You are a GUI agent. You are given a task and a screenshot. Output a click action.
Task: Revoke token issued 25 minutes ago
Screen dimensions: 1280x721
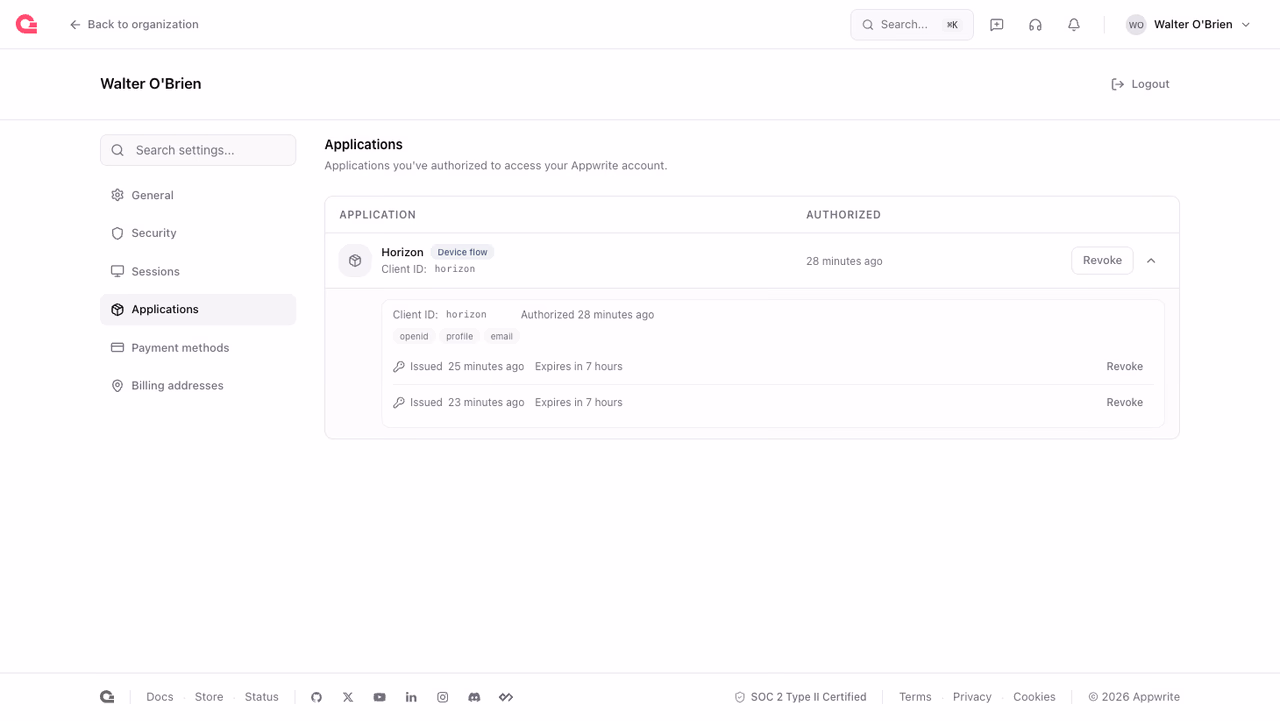point(1124,366)
